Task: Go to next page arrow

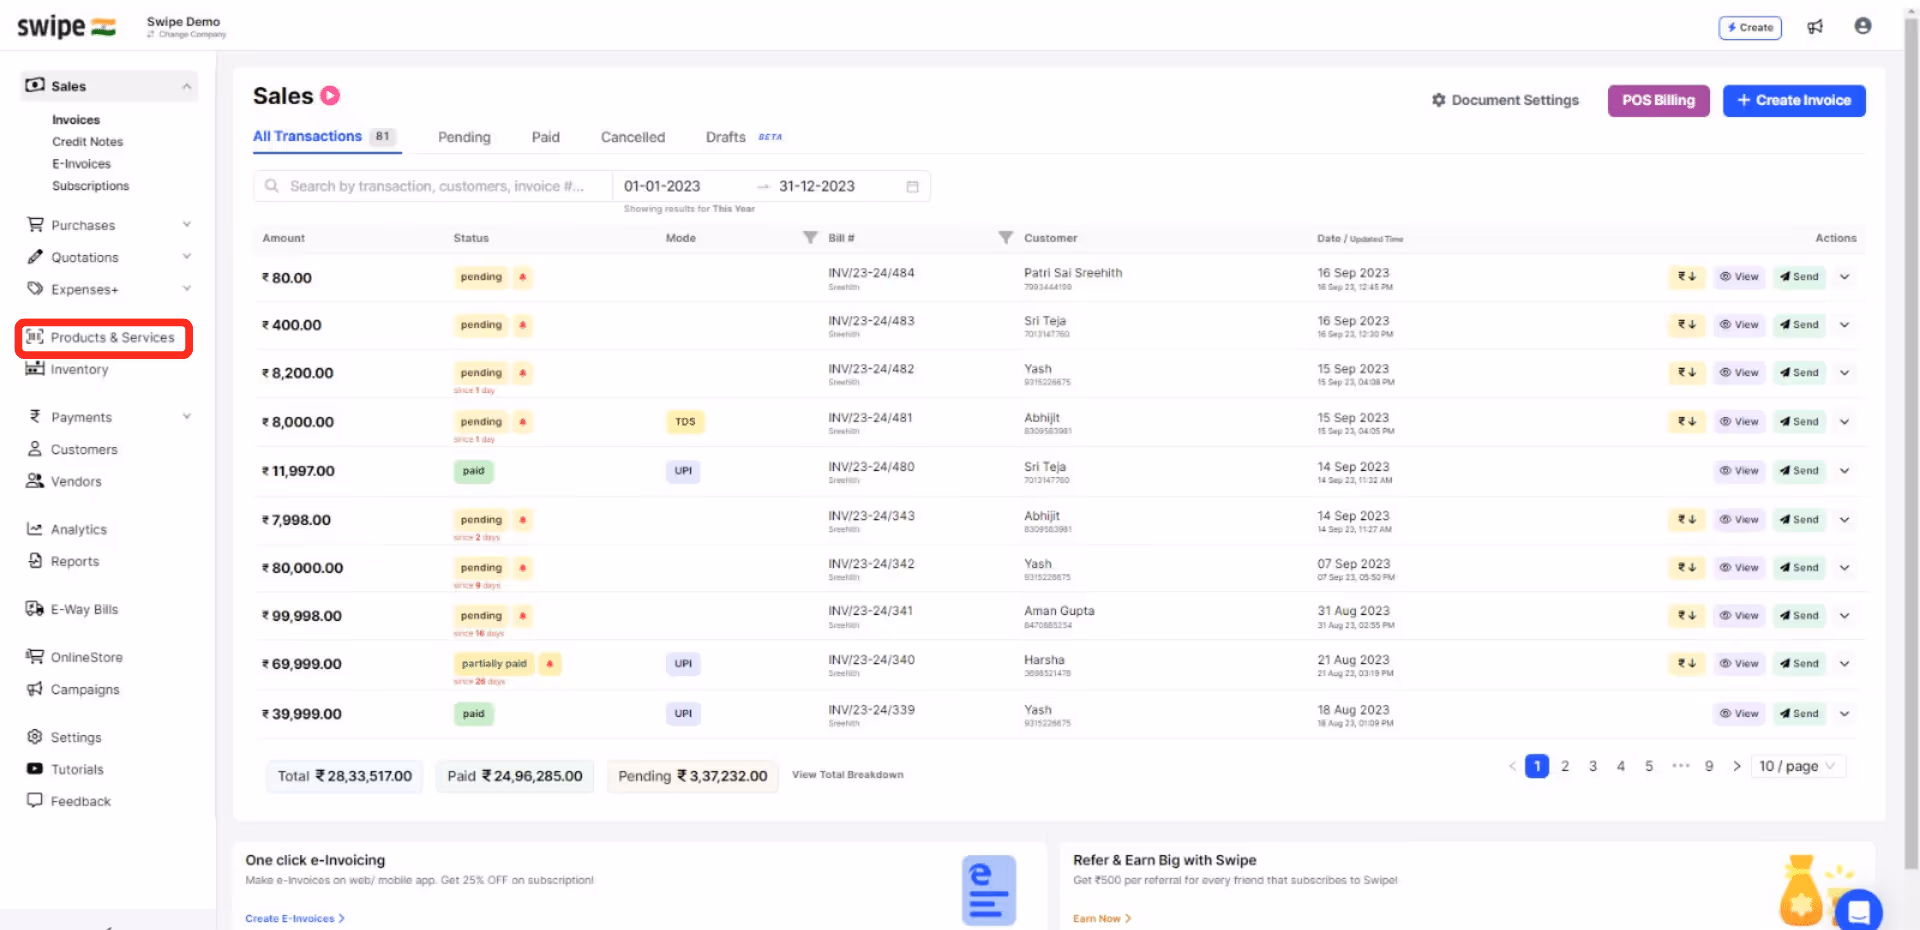Action: coord(1737,766)
